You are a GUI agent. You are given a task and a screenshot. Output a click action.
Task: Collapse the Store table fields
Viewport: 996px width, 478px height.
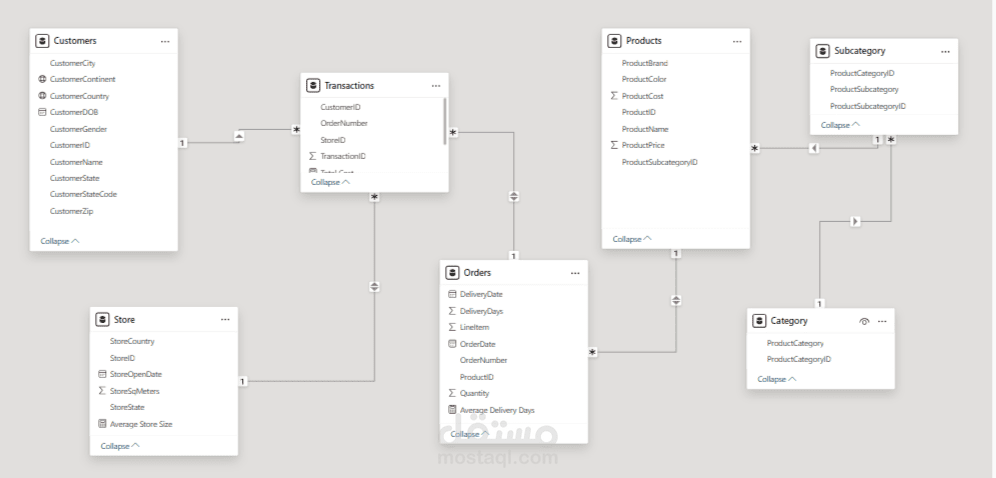pos(120,446)
